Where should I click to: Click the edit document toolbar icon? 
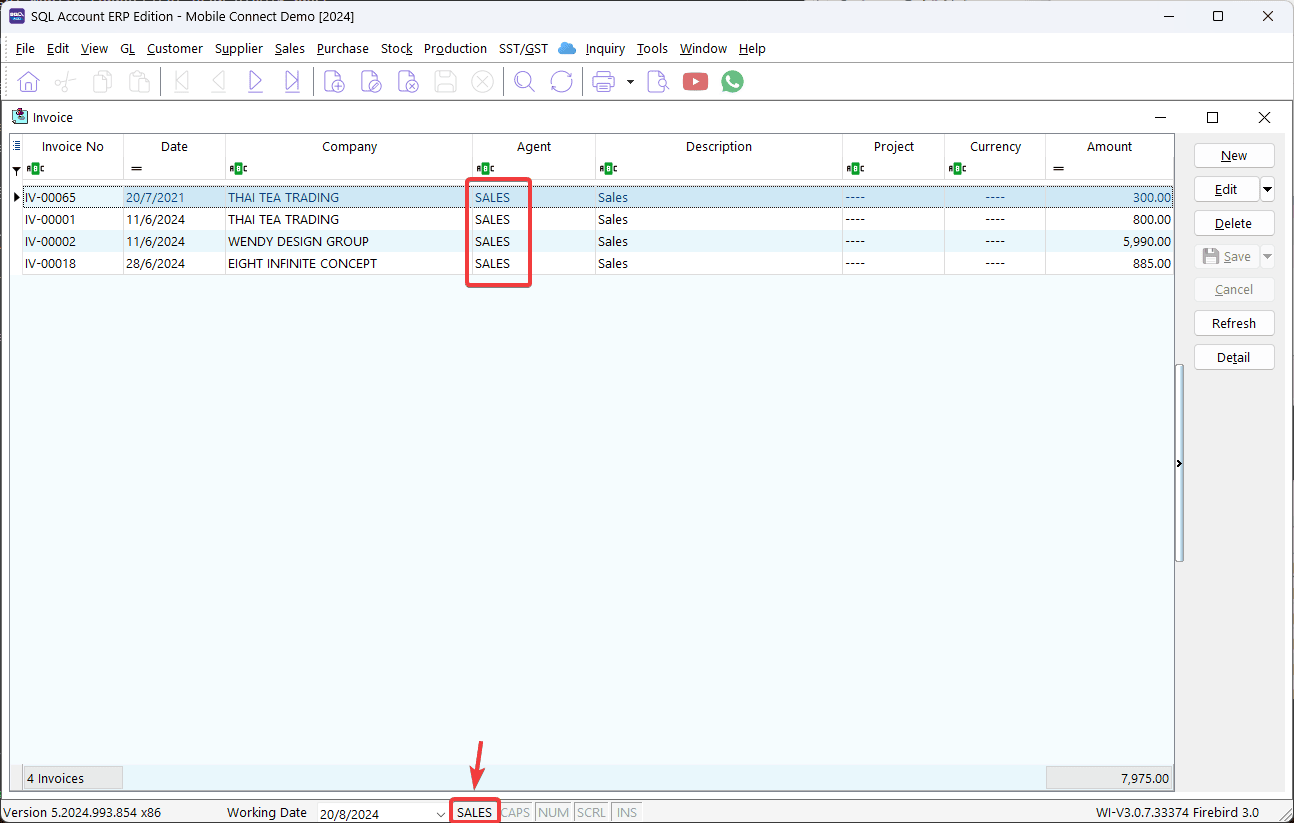click(x=371, y=82)
